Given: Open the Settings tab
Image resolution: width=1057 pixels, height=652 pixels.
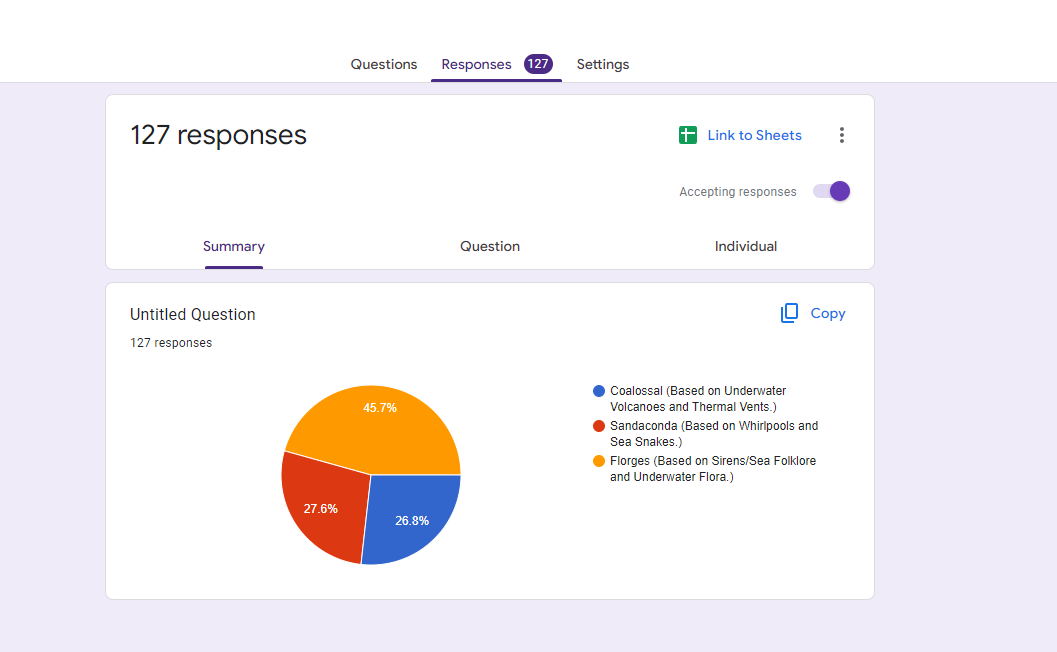Looking at the screenshot, I should point(603,64).
